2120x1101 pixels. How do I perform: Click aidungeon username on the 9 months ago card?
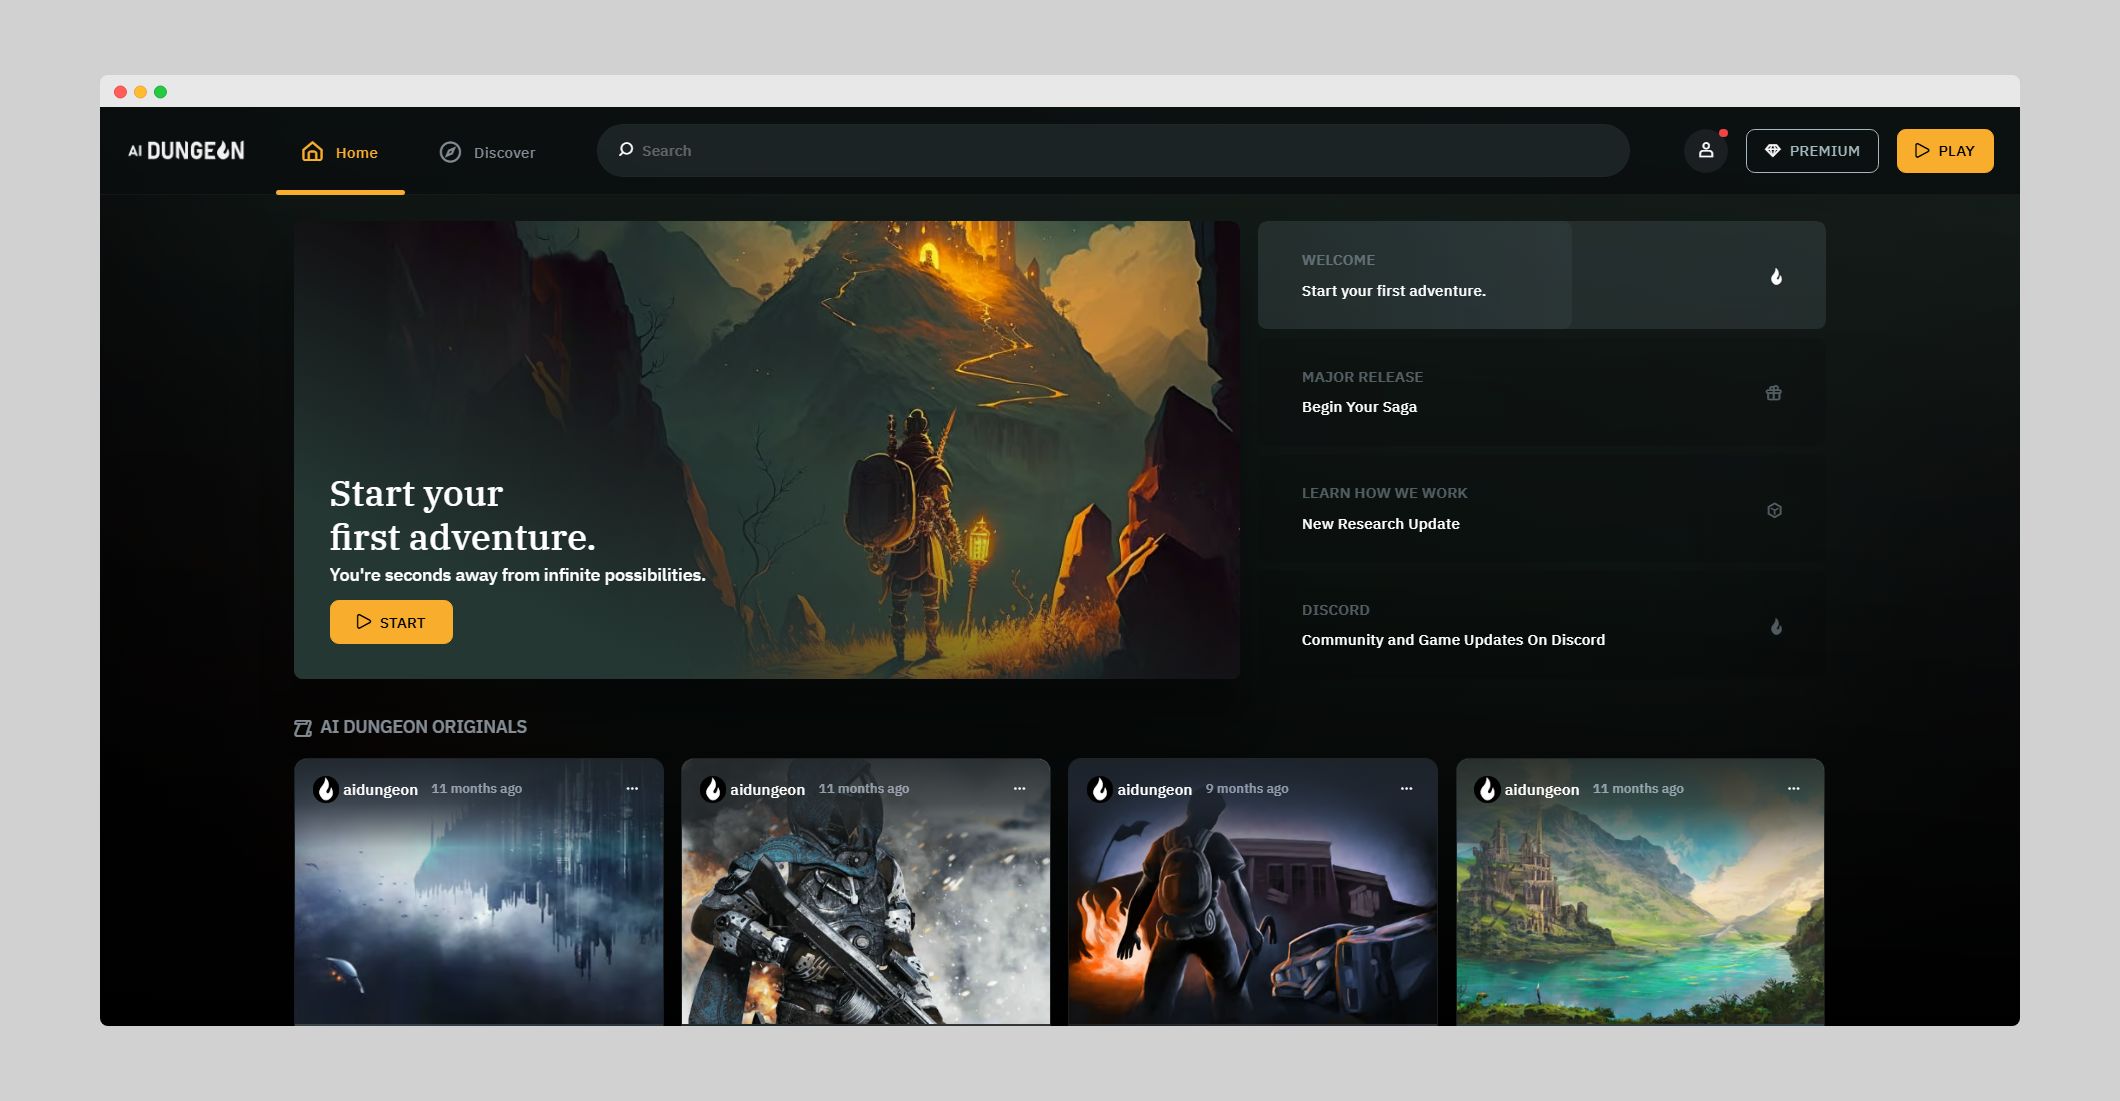click(x=1155, y=790)
